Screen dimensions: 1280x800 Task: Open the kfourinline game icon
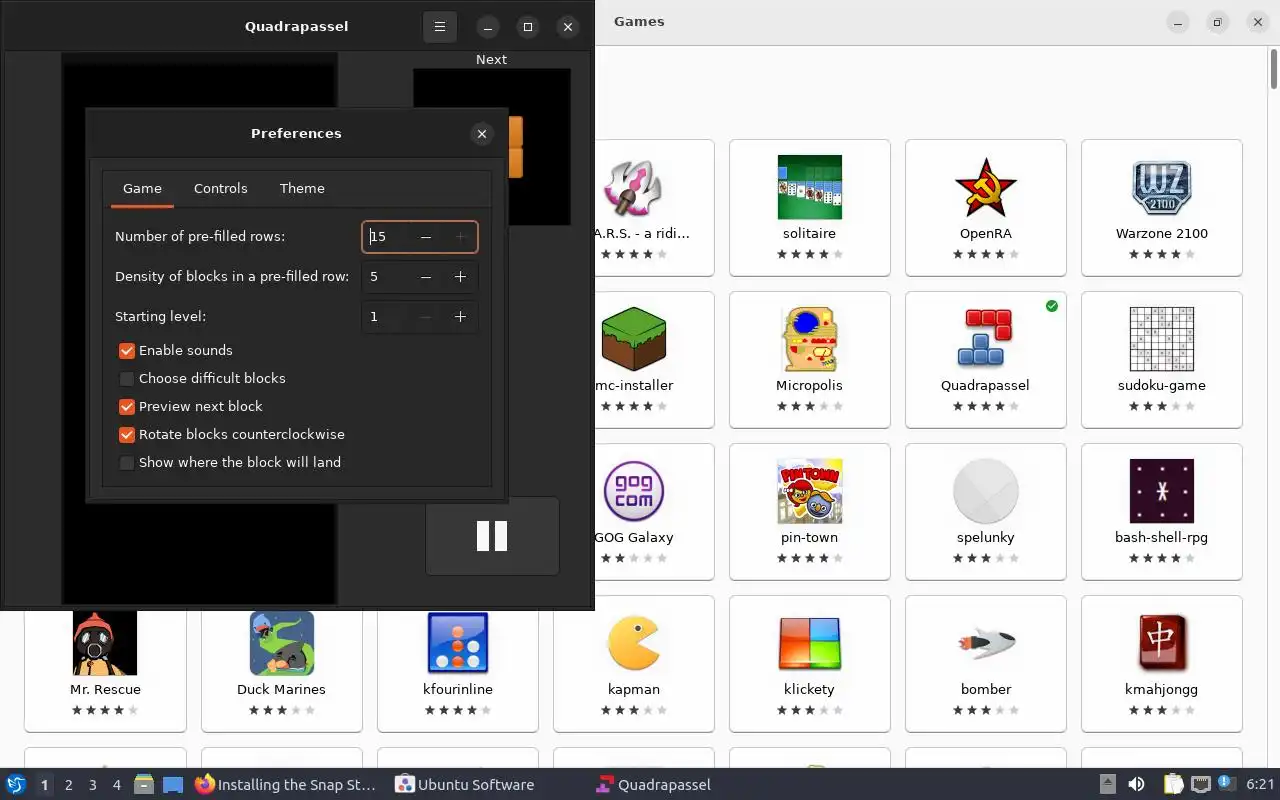pos(458,643)
